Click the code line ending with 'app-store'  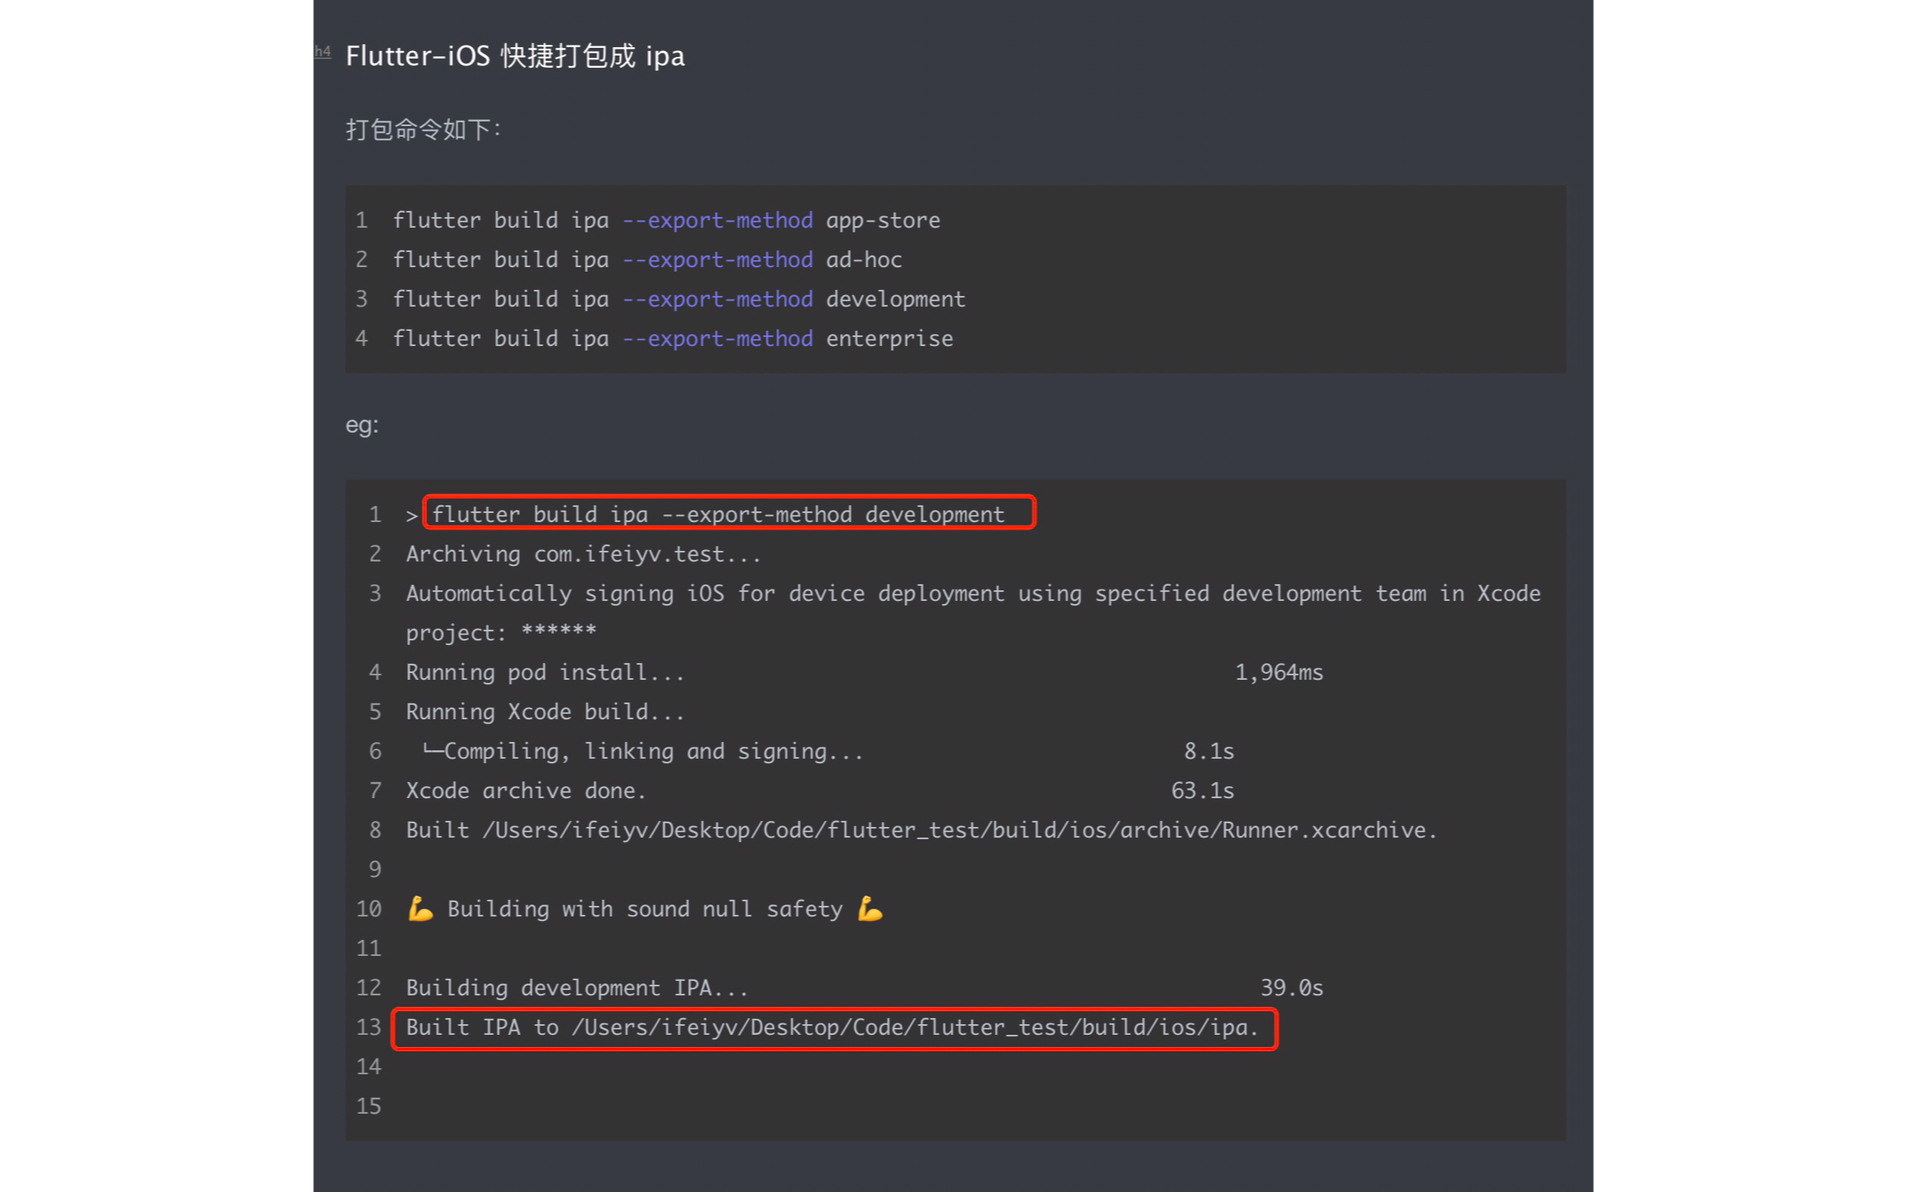coord(666,220)
